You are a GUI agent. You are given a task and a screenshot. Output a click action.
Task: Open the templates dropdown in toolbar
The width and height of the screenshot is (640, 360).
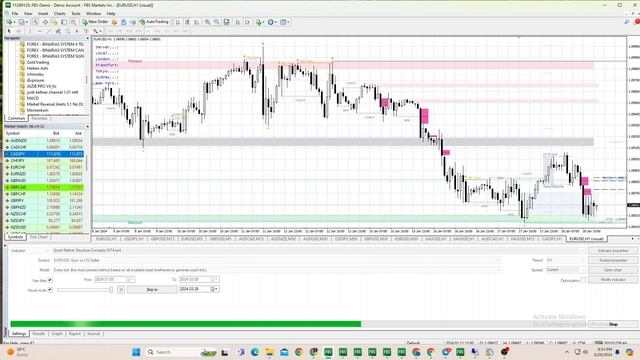[x=285, y=22]
